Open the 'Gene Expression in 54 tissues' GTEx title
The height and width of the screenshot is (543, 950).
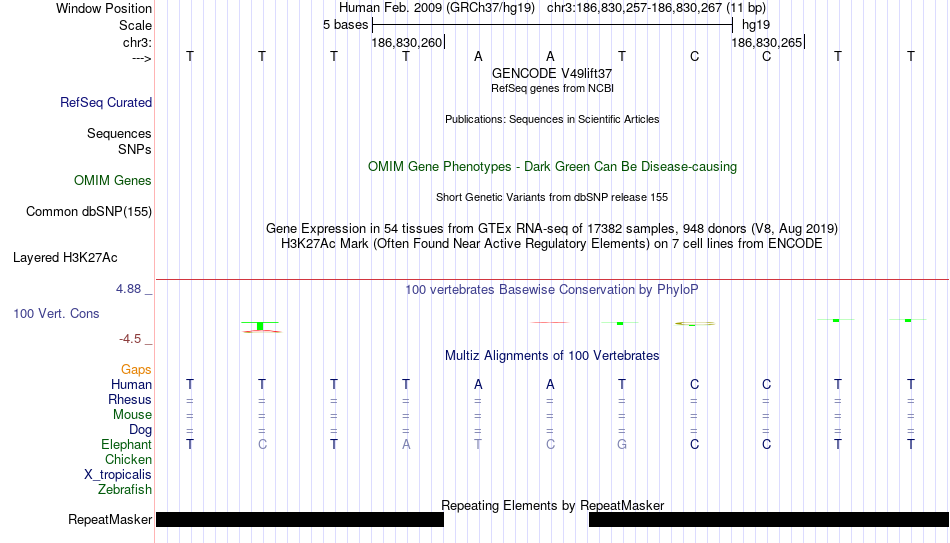[x=552, y=228]
